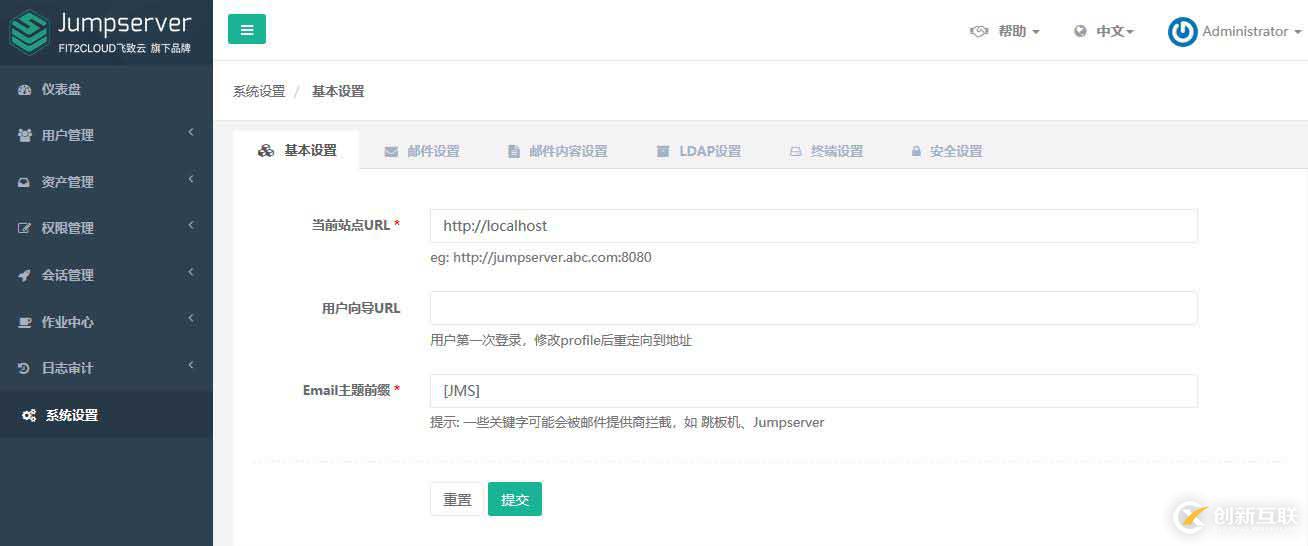Click the 作业中心 coffee icon
The height and width of the screenshot is (546, 1308).
point(25,322)
